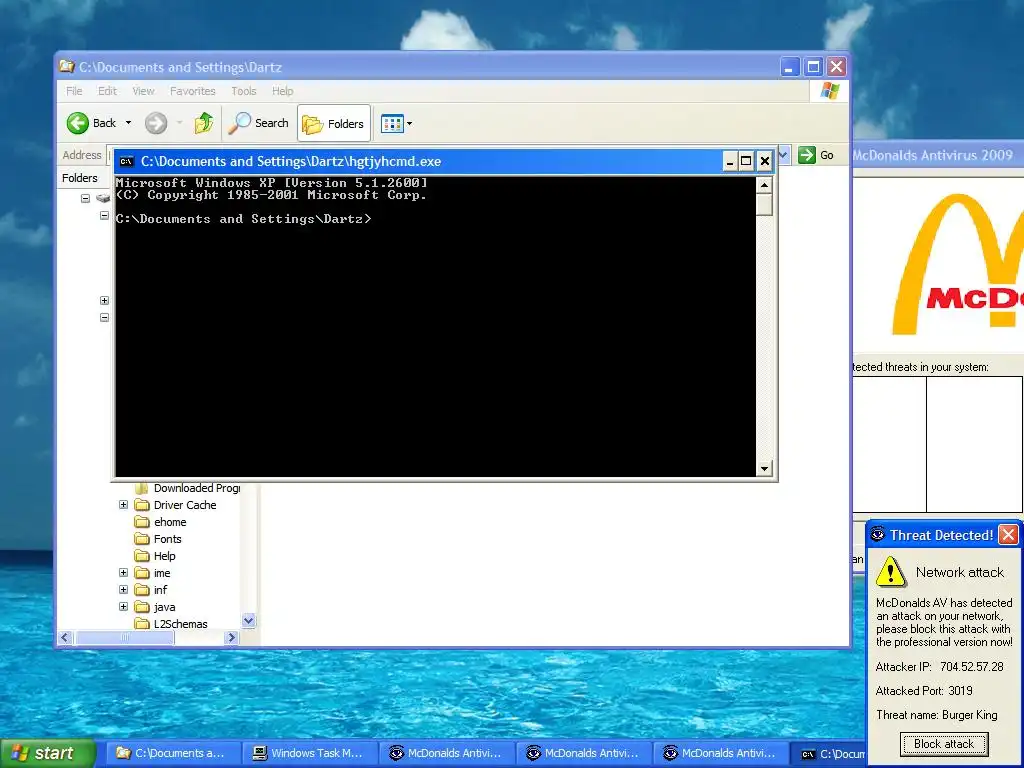This screenshot has height=768, width=1024.
Task: Click the yellow warning icon in popup
Action: point(891,571)
